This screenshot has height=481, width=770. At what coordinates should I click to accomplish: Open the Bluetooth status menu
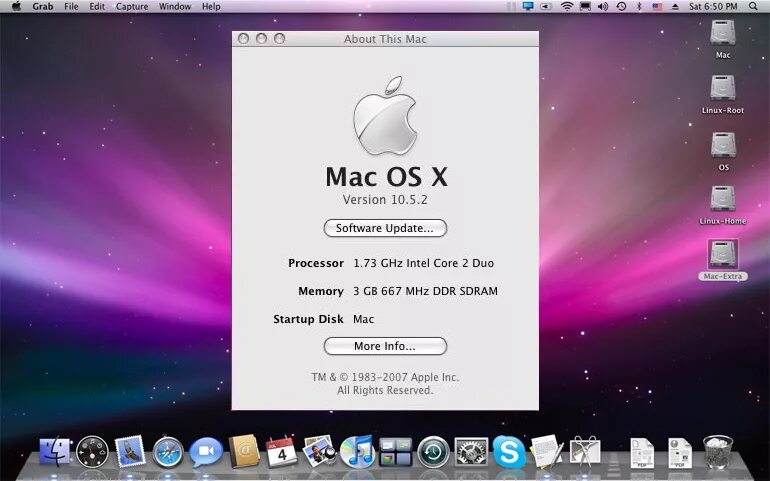pos(639,6)
